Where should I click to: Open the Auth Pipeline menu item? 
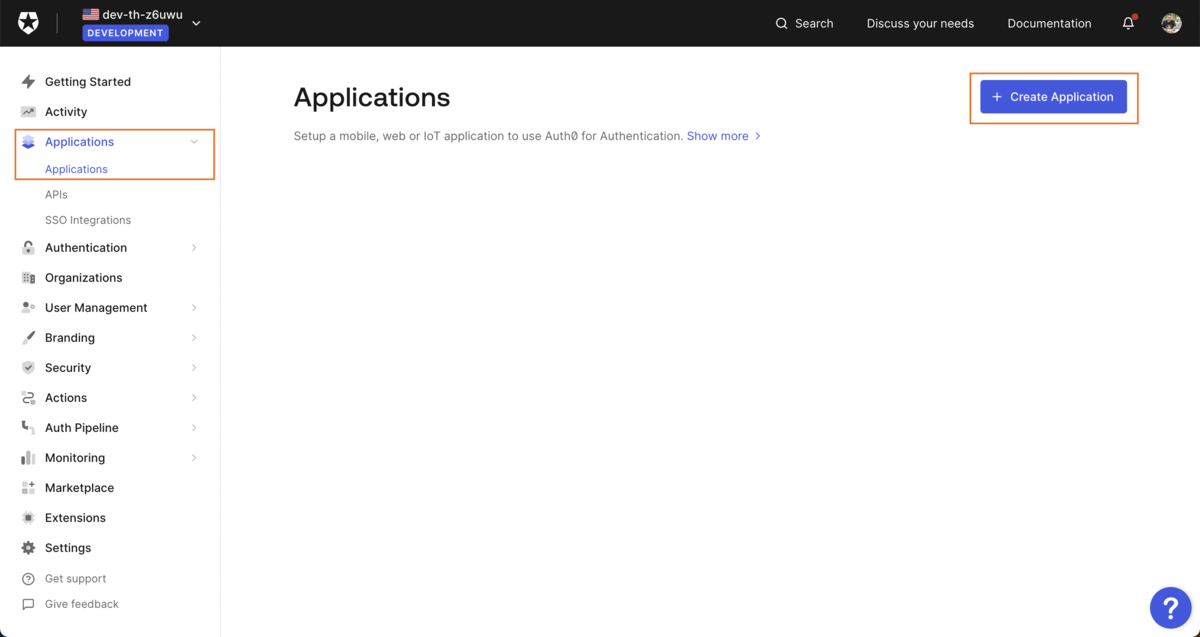pos(82,428)
